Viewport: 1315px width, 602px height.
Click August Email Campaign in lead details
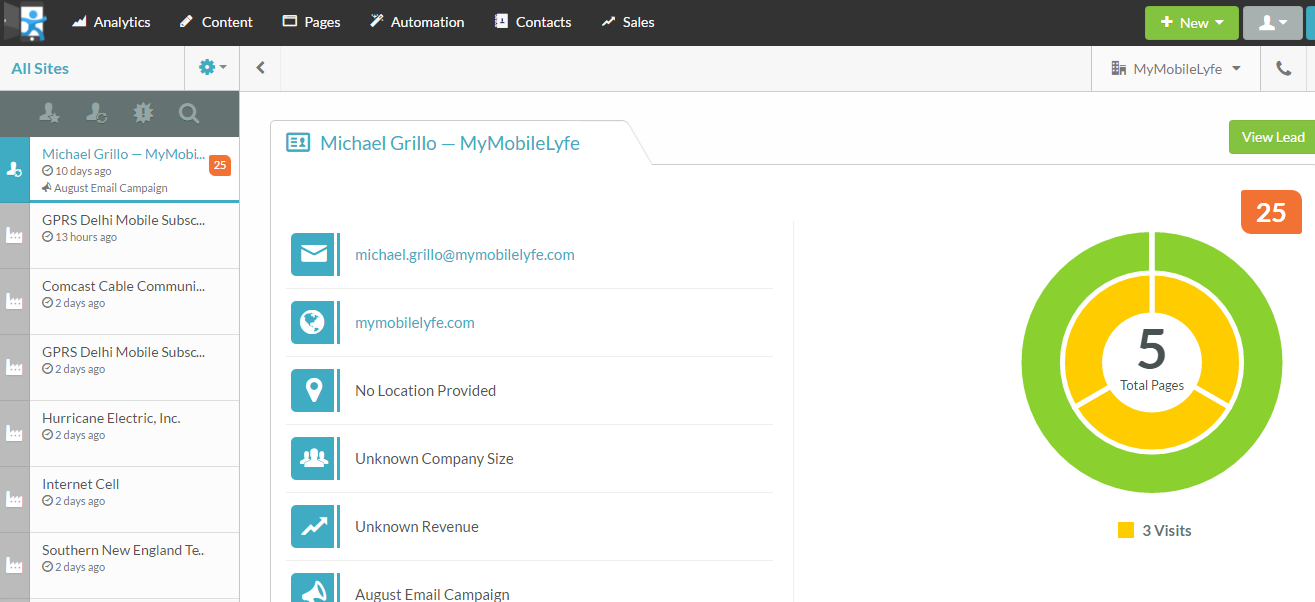(x=432, y=595)
